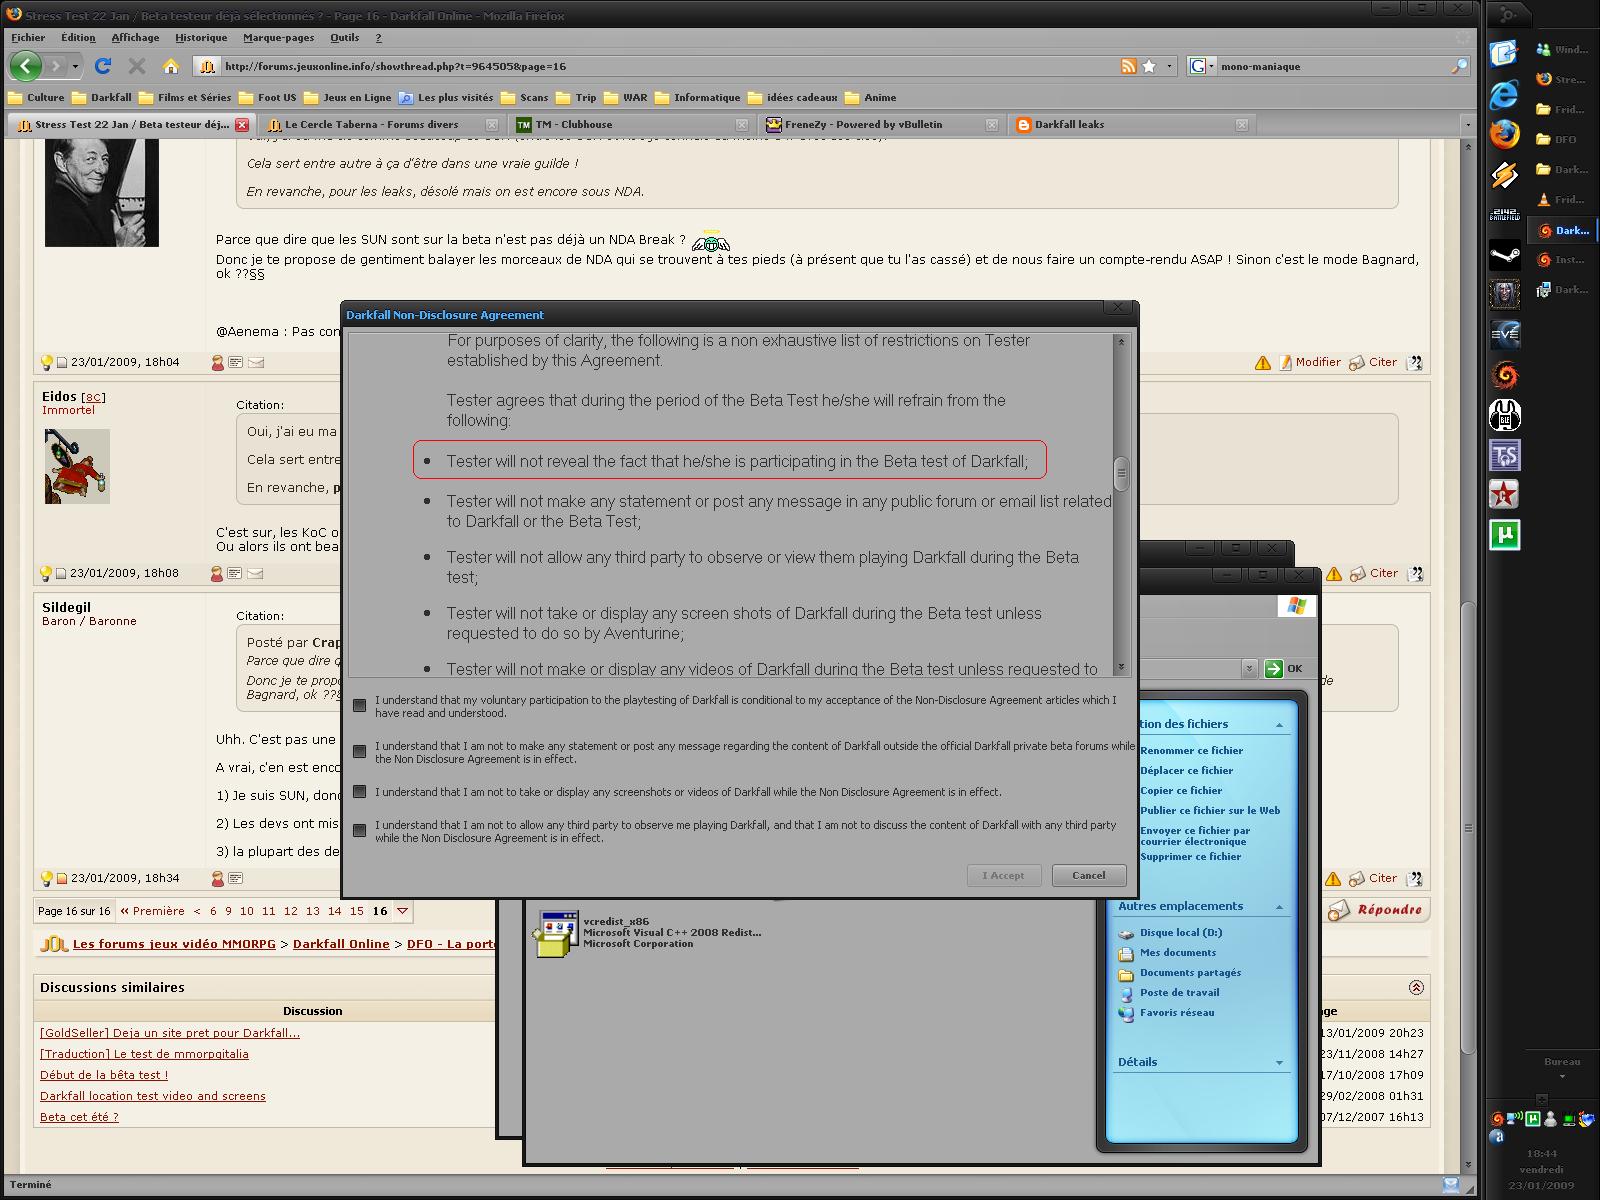
Task: Bookmark page with the star icon
Action: [1149, 66]
